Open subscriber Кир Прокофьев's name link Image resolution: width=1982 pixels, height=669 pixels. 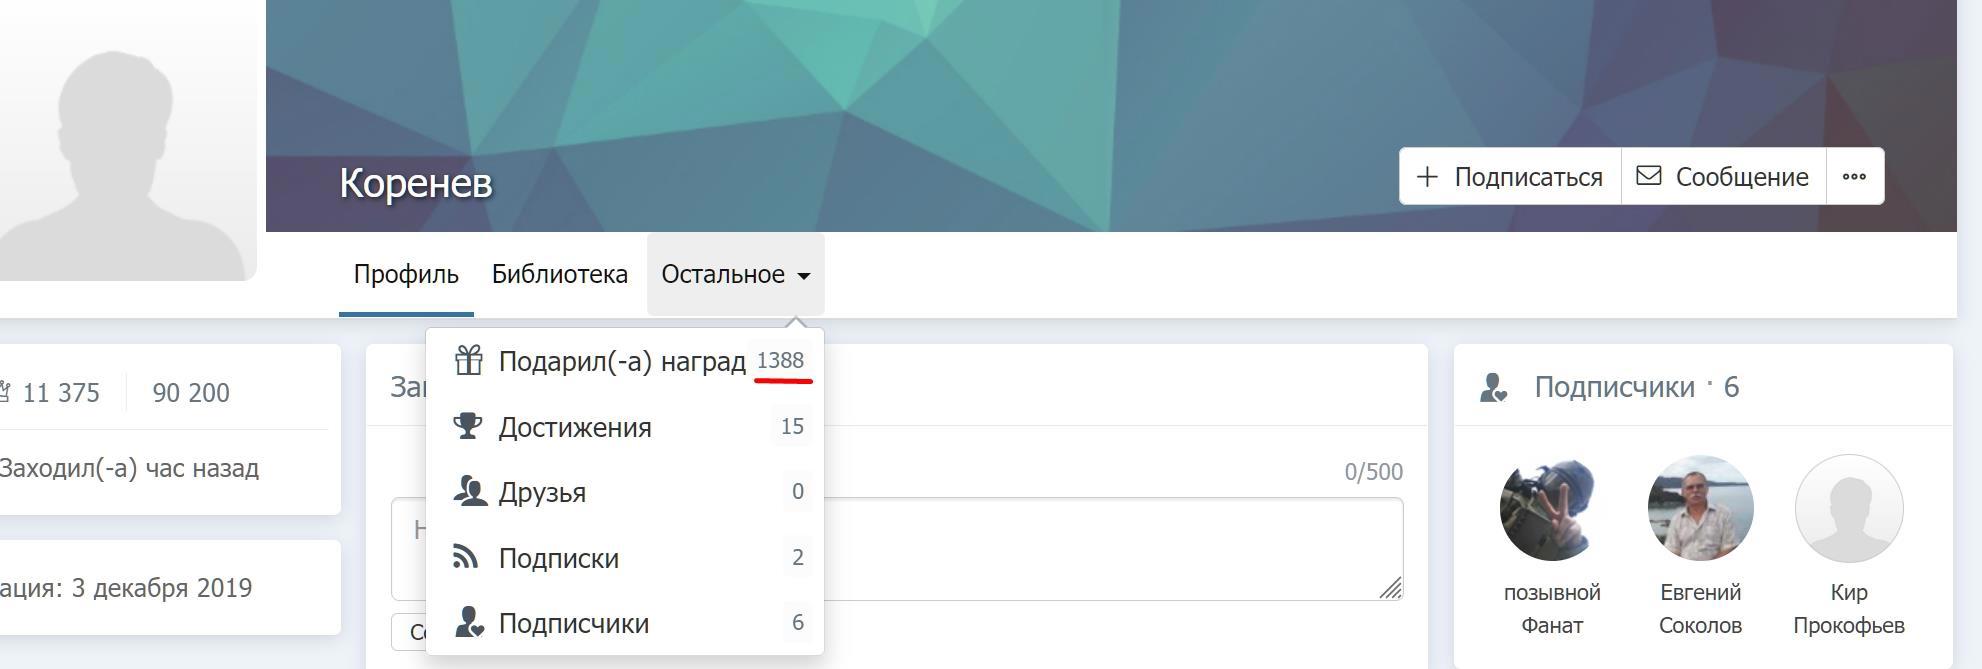coord(1848,609)
